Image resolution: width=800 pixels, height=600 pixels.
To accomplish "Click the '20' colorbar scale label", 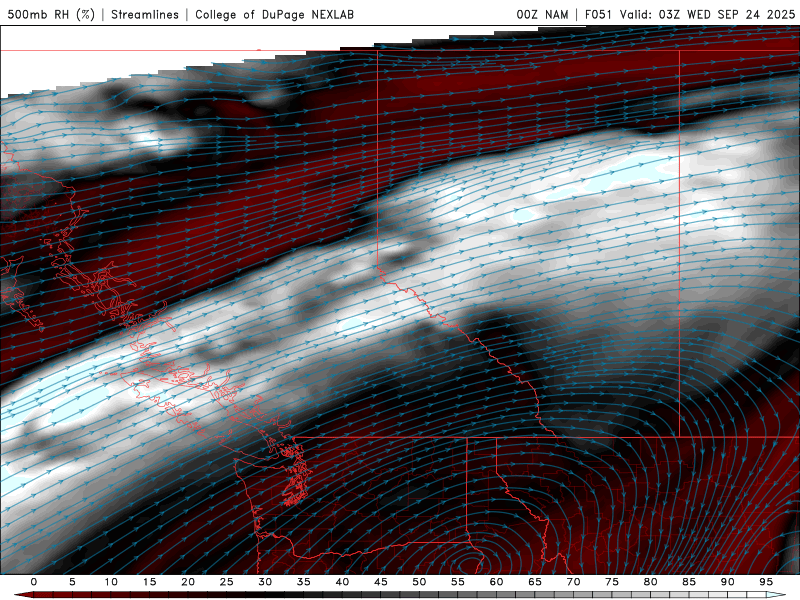I will (x=188, y=582).
